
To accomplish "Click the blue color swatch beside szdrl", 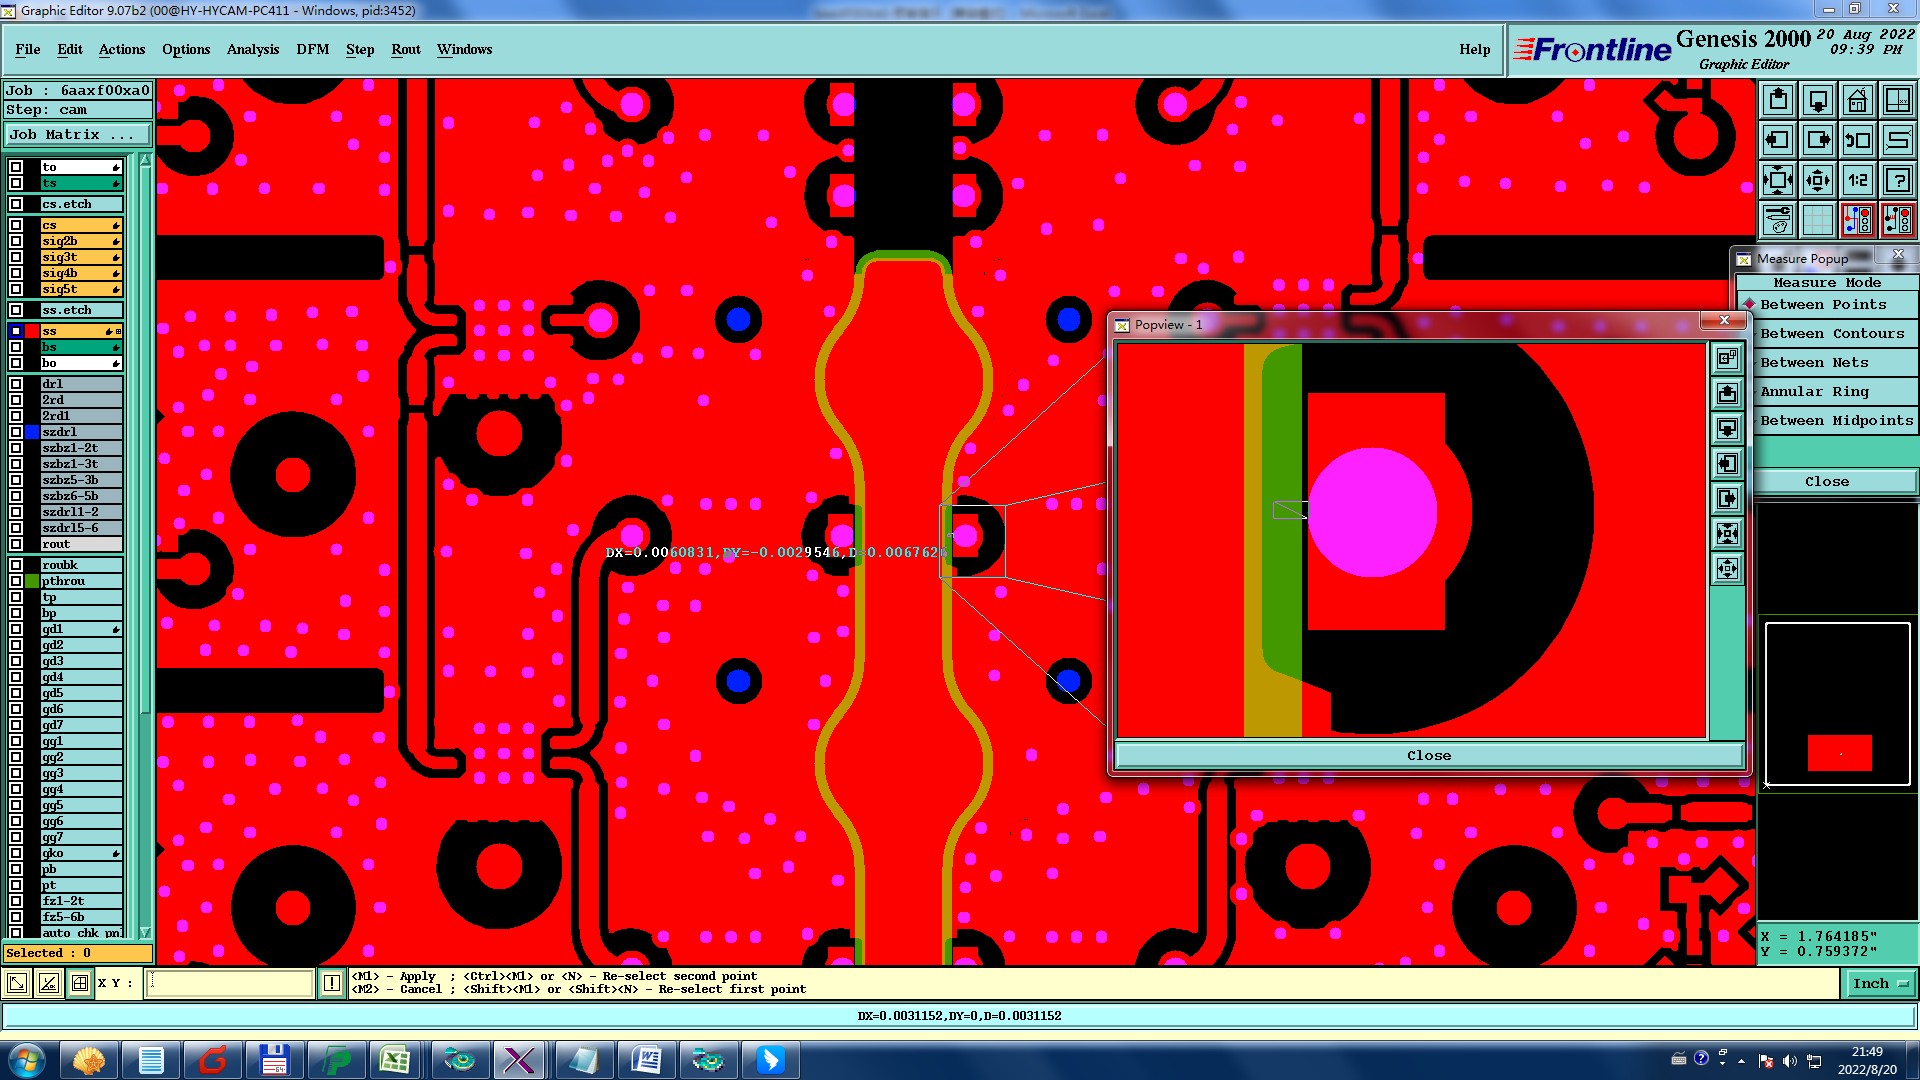I will [32, 432].
